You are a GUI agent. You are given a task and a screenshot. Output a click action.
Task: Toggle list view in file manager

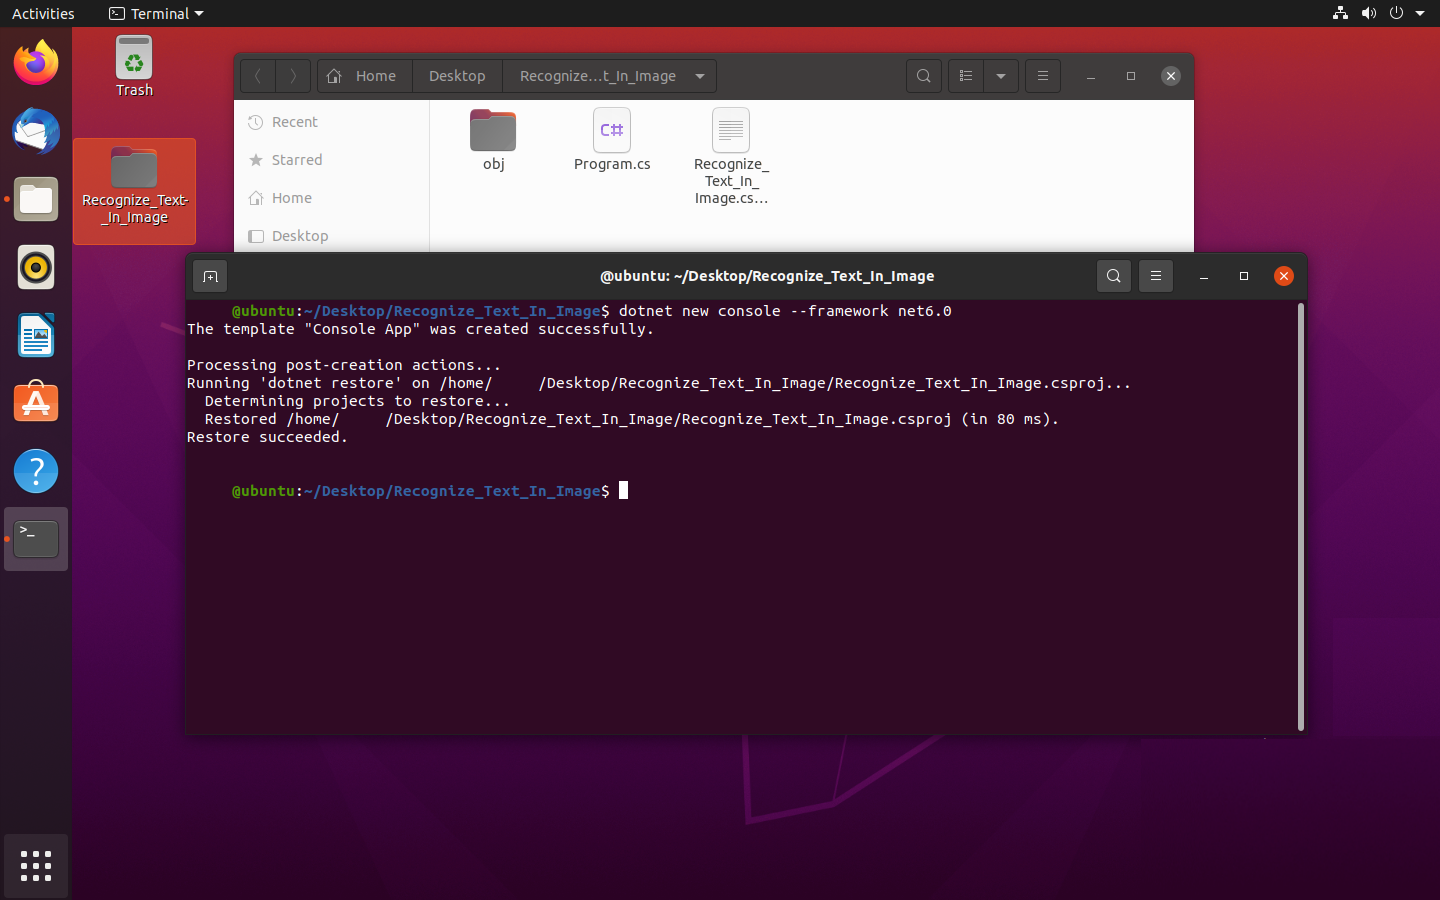(965, 76)
